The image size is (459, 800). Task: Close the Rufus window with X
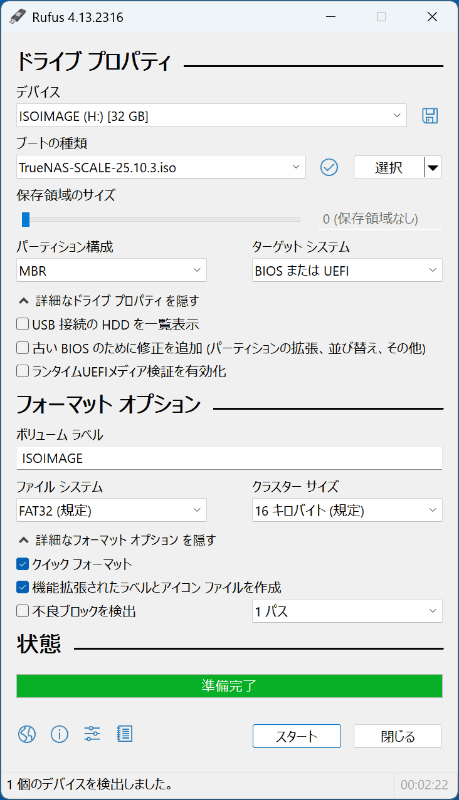pyautogui.click(x=432, y=17)
